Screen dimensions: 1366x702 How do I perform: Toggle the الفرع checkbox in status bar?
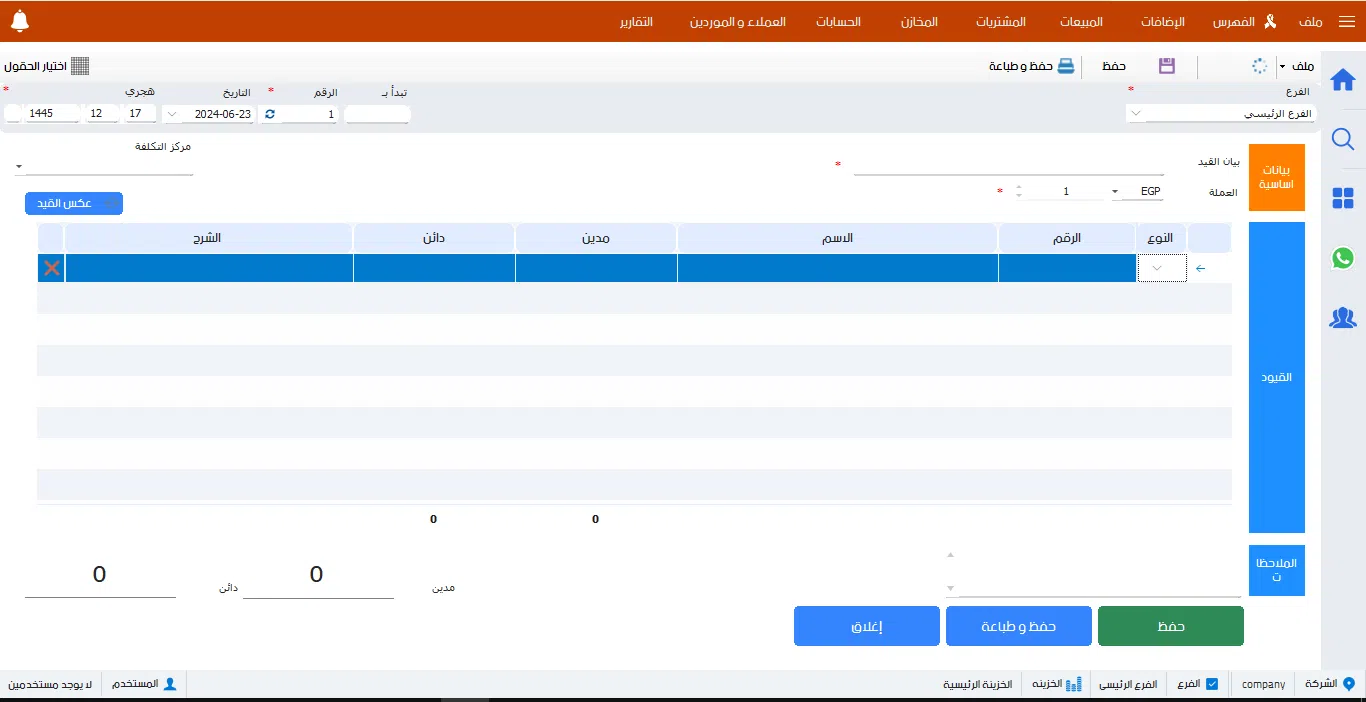pyautogui.click(x=1212, y=685)
